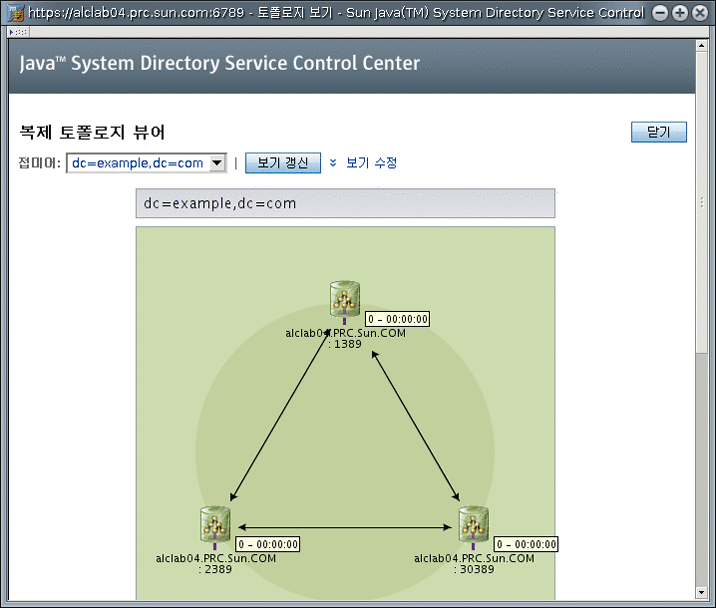This screenshot has width=716, height=608.
Task: Click the vertical scrollbar up arrow
Action: pyautogui.click(x=701, y=45)
